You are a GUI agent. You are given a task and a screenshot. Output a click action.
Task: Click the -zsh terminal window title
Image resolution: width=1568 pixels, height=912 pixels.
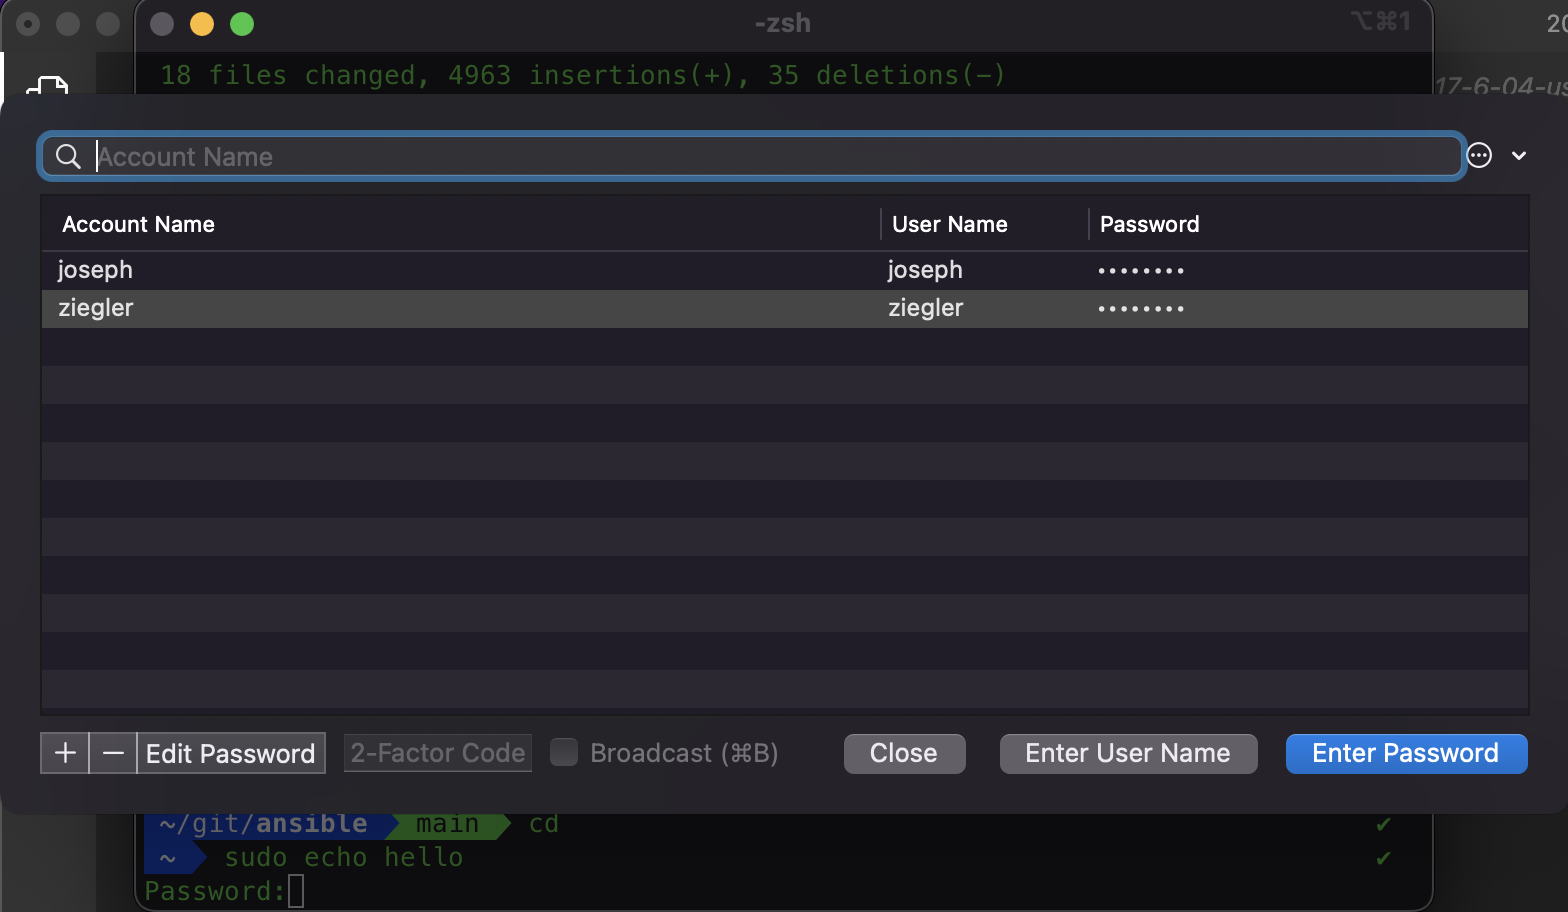(x=783, y=23)
